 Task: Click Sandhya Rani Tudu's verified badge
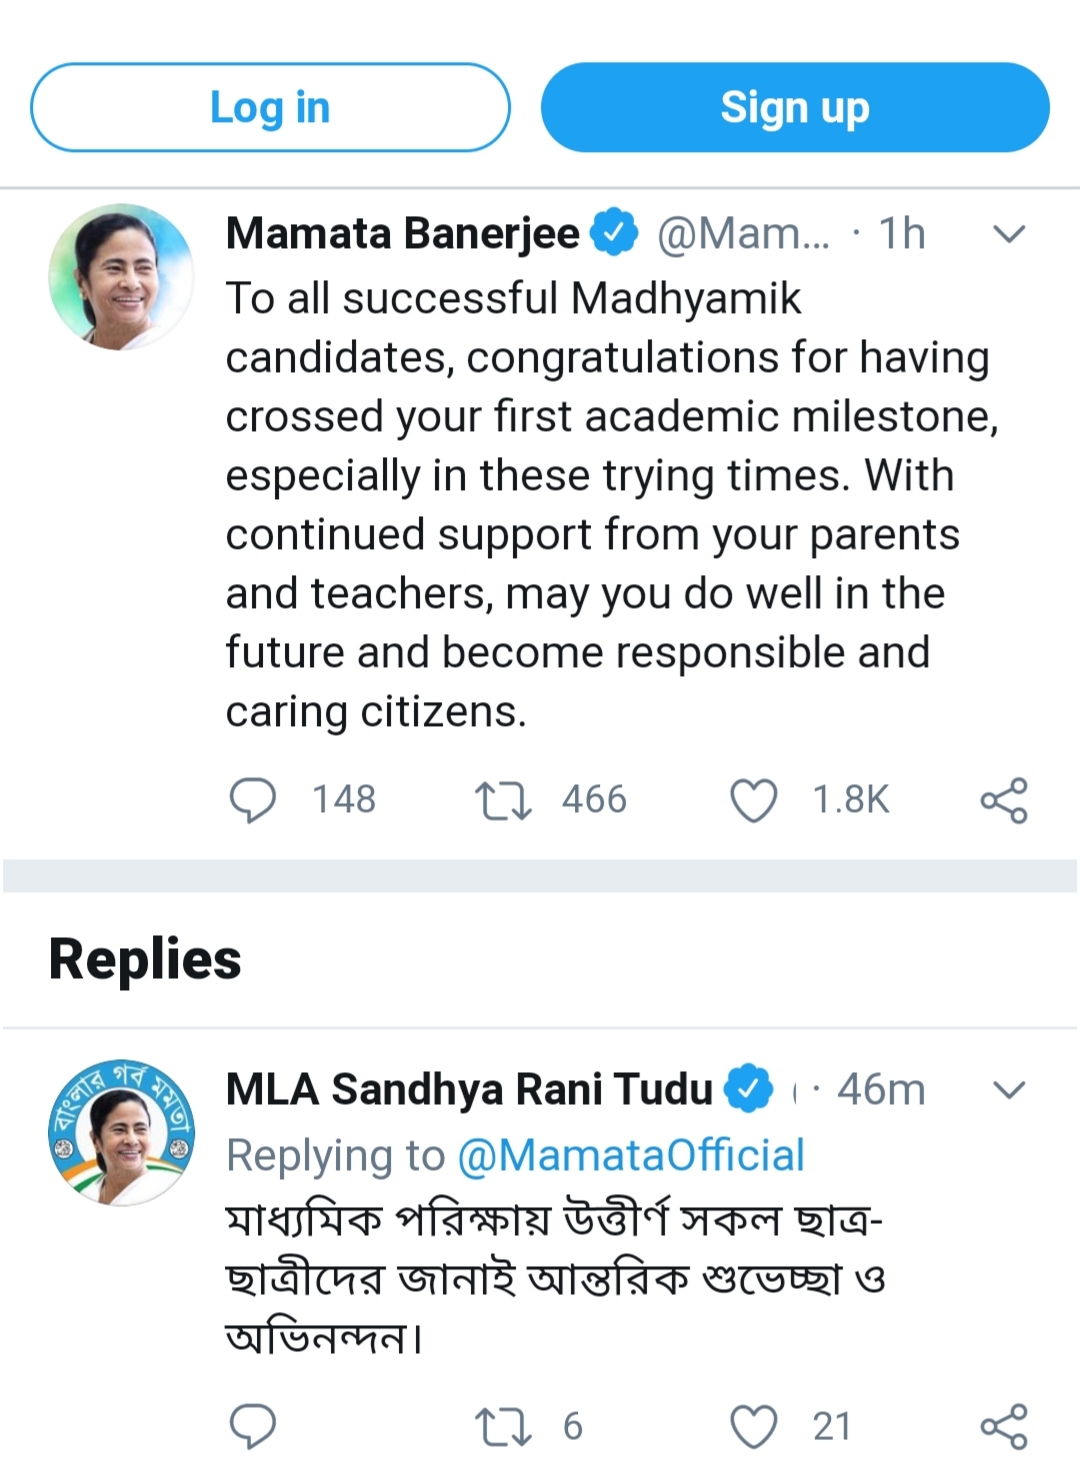pyautogui.click(x=749, y=1089)
